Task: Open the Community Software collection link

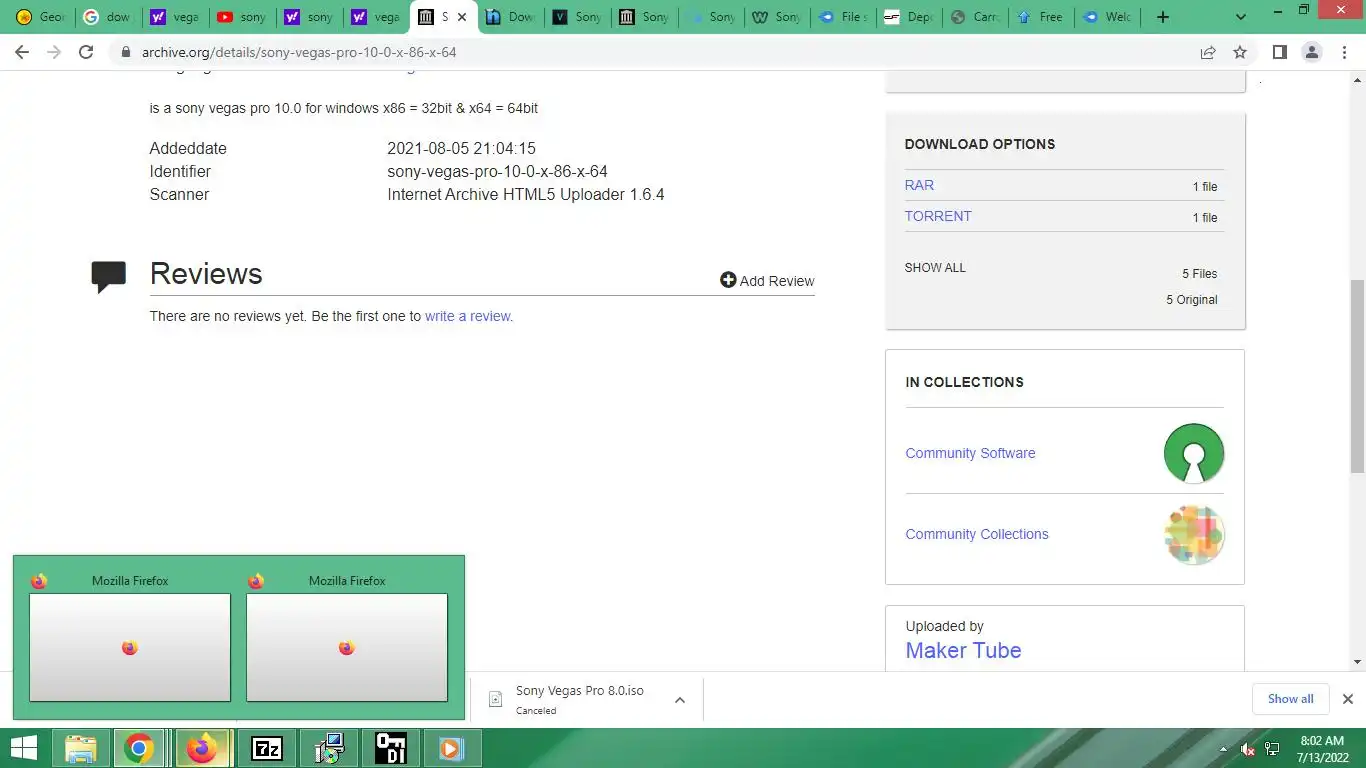Action: coord(970,453)
